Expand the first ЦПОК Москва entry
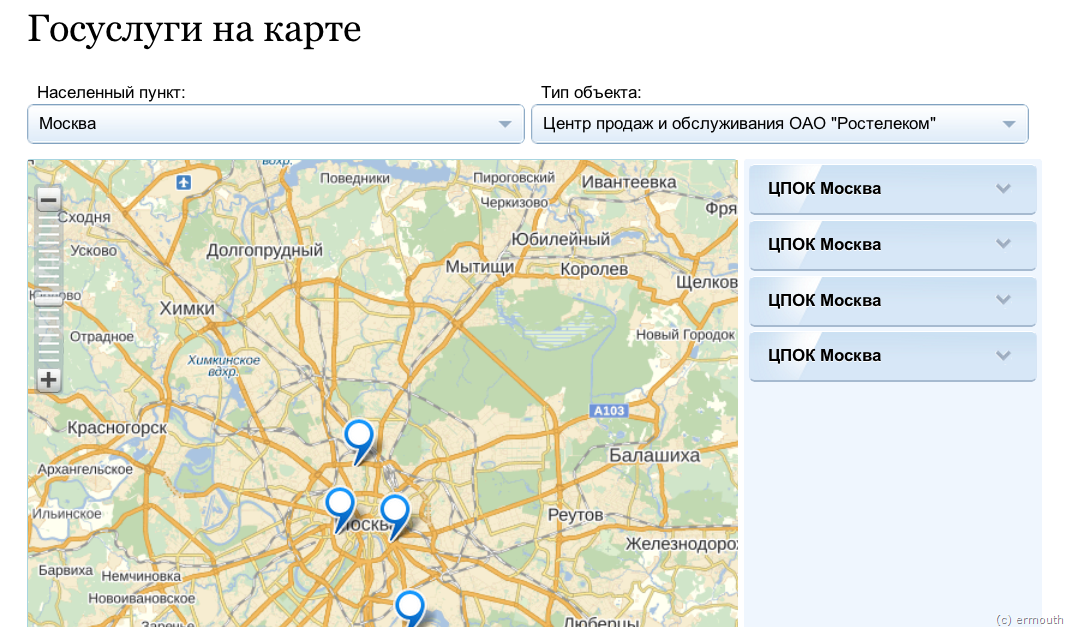The image size is (1066, 627). pyautogui.click(x=893, y=189)
